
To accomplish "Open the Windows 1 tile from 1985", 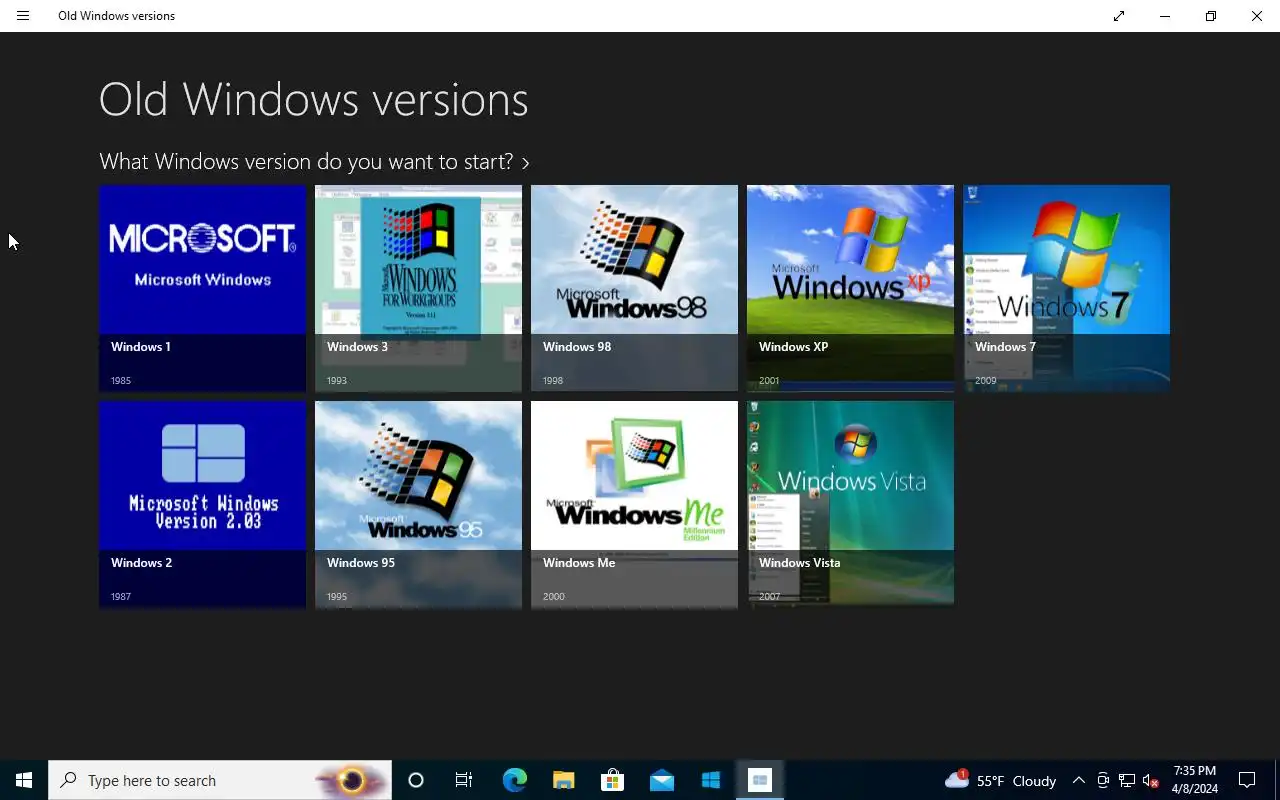I will (202, 288).
